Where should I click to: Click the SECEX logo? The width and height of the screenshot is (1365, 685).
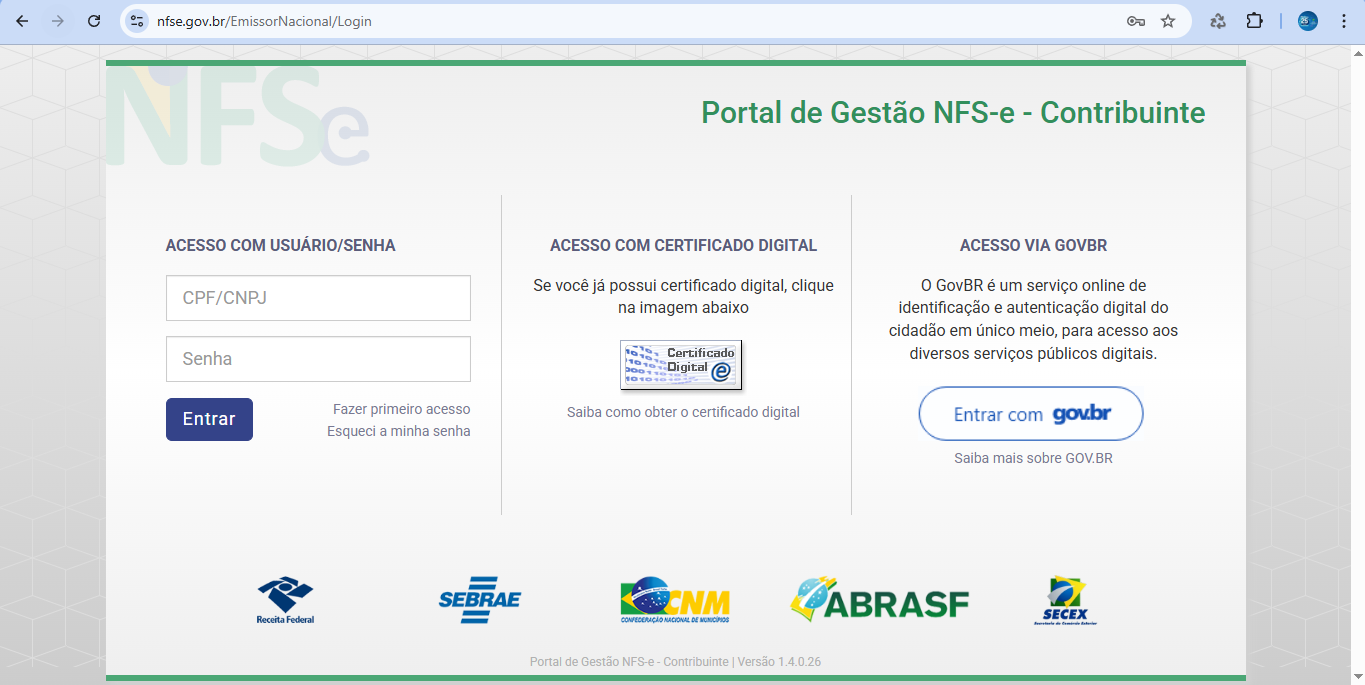(1065, 601)
